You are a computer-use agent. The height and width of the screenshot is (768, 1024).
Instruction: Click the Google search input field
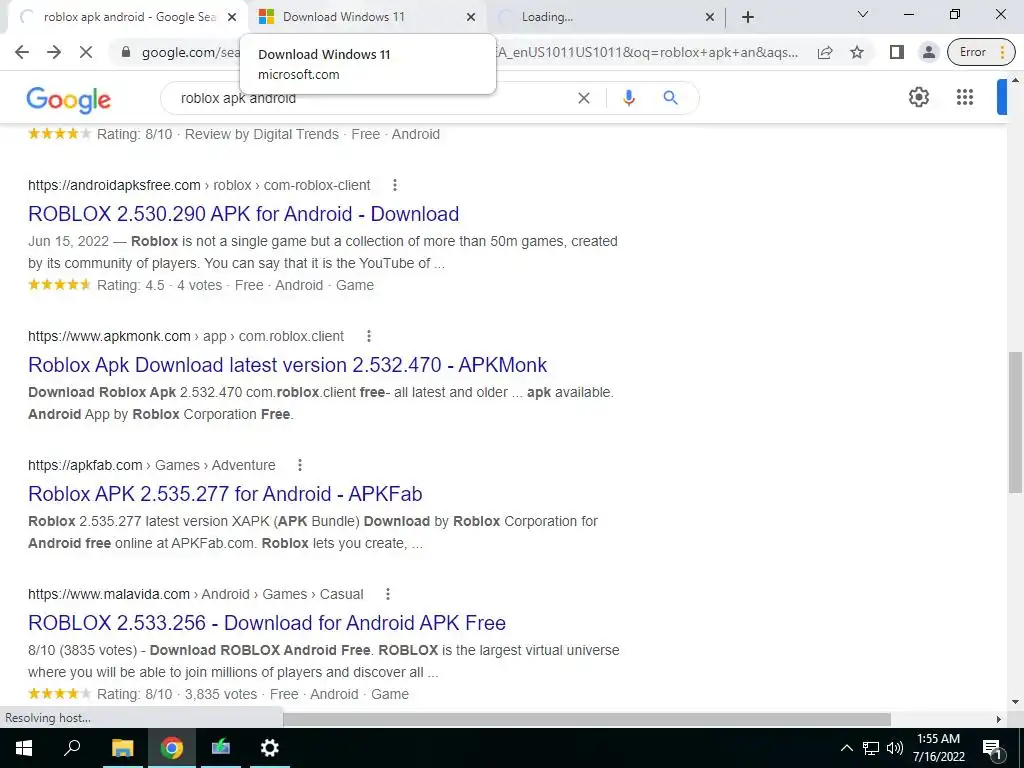point(372,98)
